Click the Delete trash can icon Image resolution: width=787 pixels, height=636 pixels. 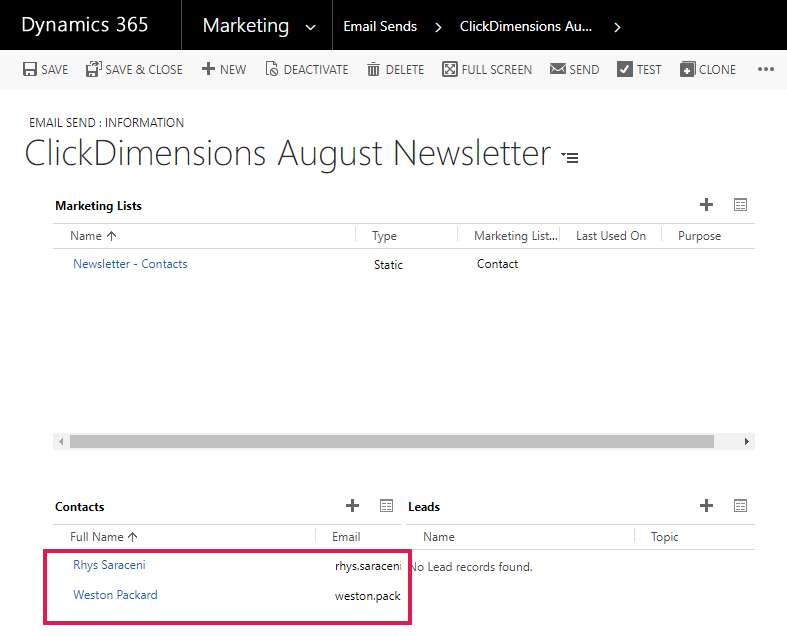[373, 69]
